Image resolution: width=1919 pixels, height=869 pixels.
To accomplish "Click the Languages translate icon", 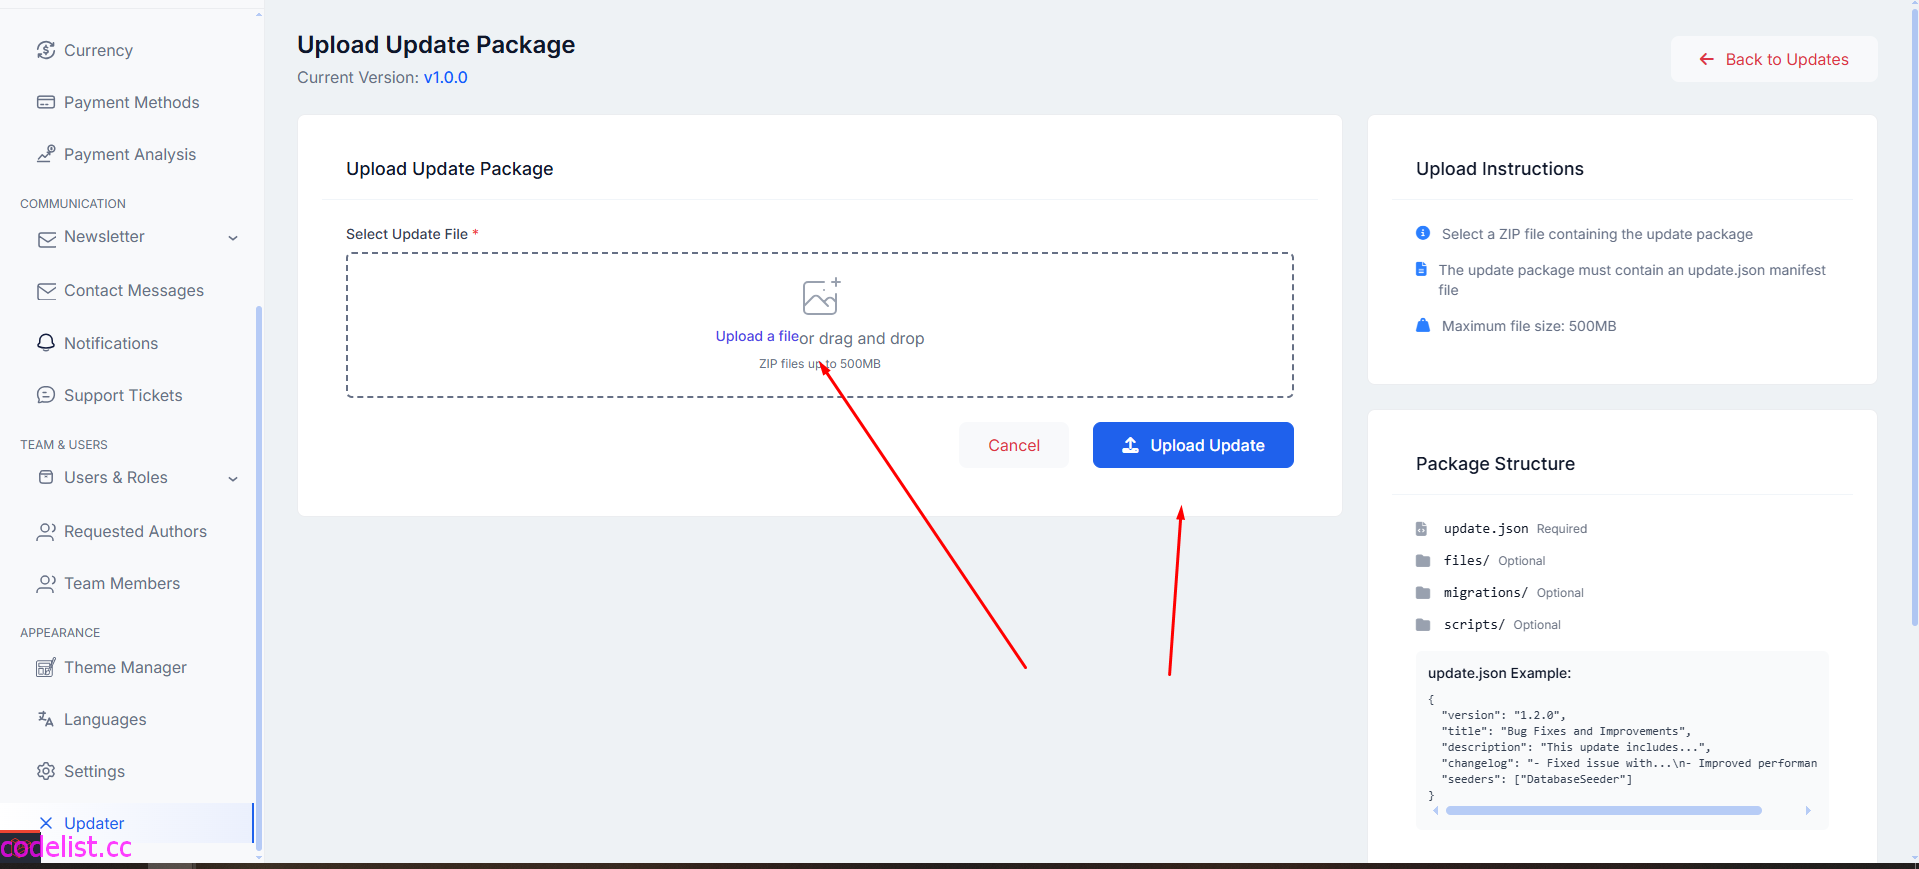I will coord(46,719).
